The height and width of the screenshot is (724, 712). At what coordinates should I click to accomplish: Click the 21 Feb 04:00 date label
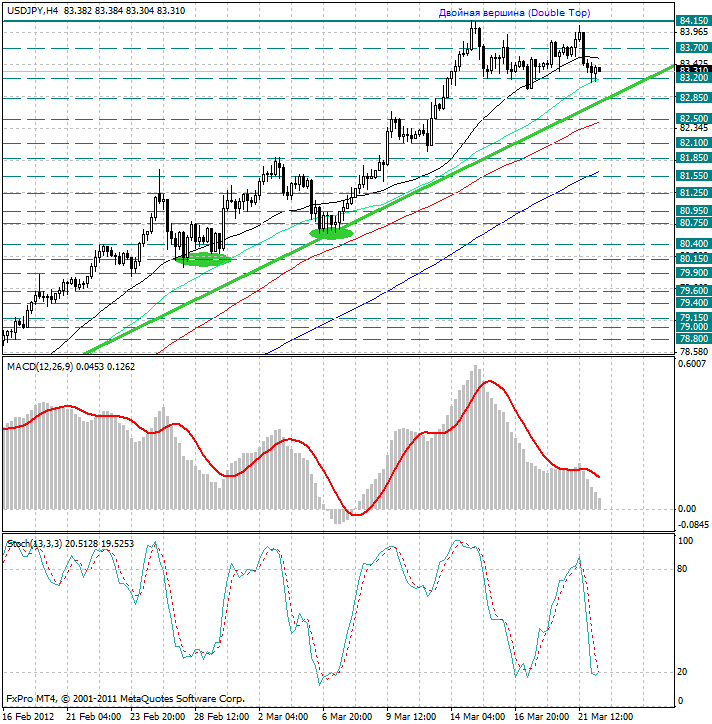click(94, 717)
